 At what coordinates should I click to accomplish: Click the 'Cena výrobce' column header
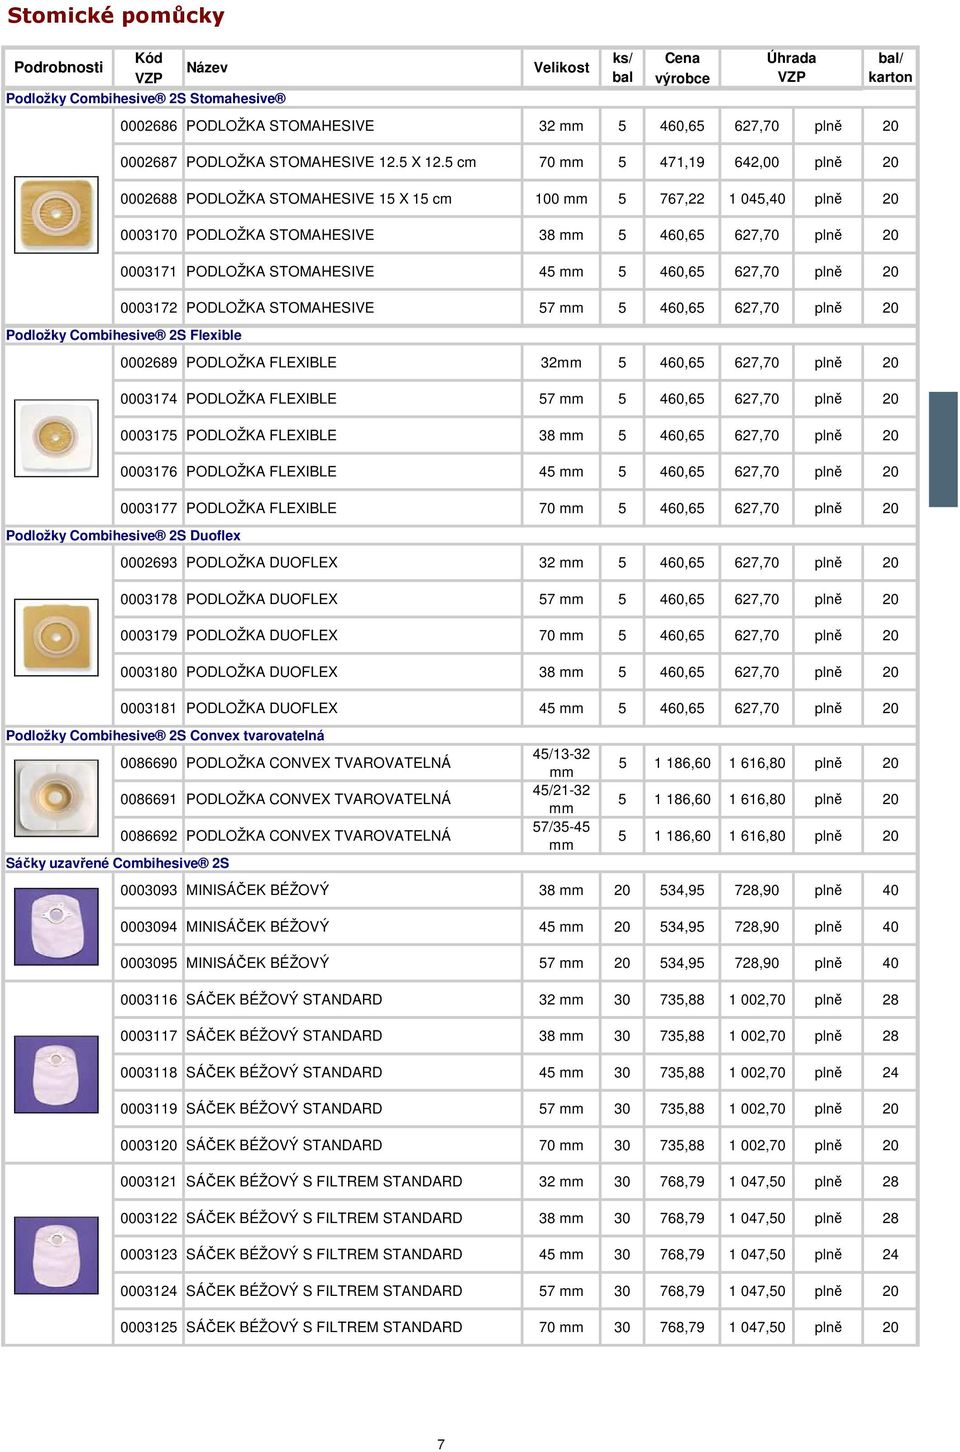(682, 68)
